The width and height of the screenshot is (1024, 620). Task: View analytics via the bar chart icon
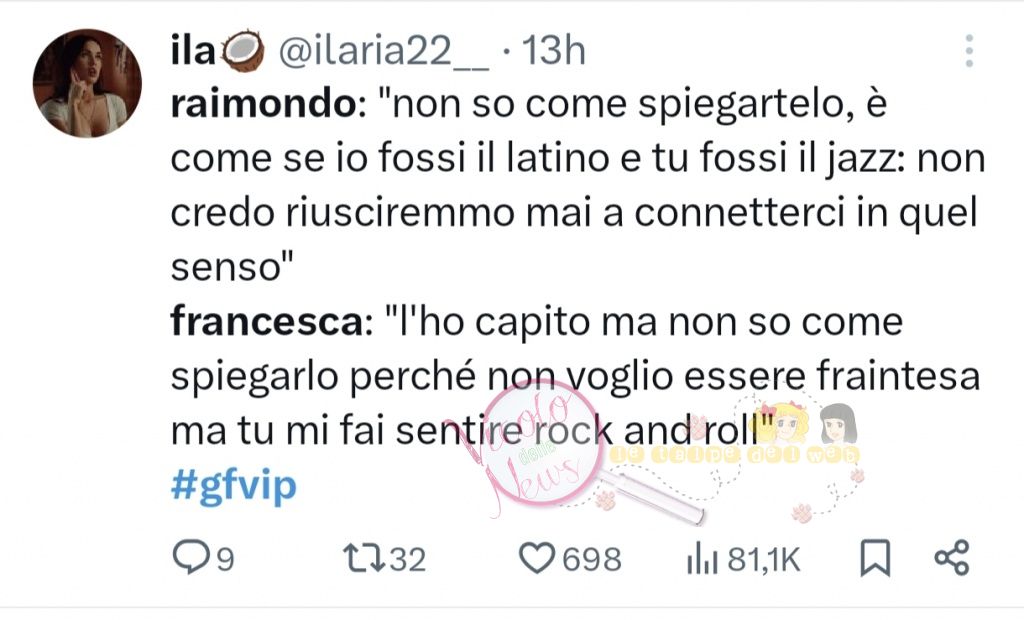tap(703, 559)
